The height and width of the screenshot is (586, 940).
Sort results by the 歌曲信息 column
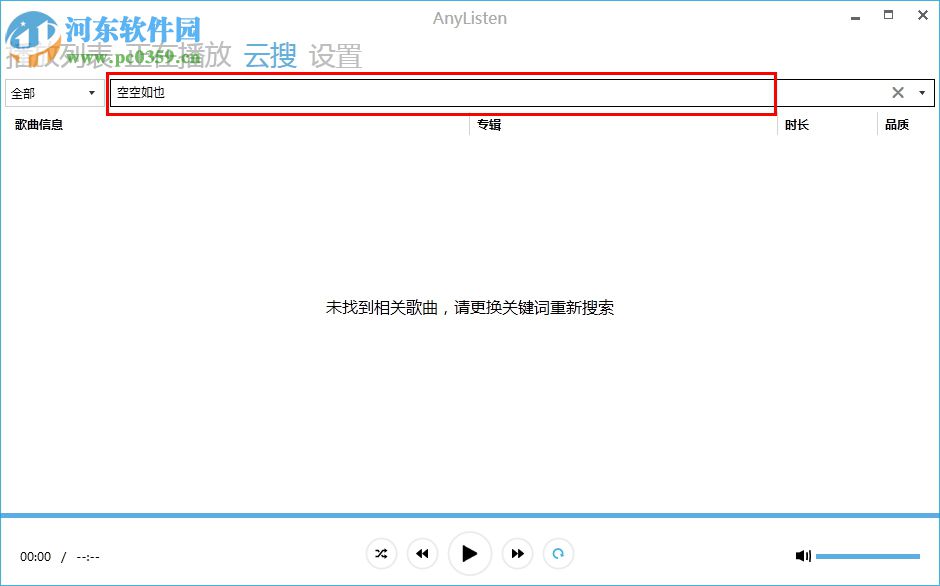(38, 124)
